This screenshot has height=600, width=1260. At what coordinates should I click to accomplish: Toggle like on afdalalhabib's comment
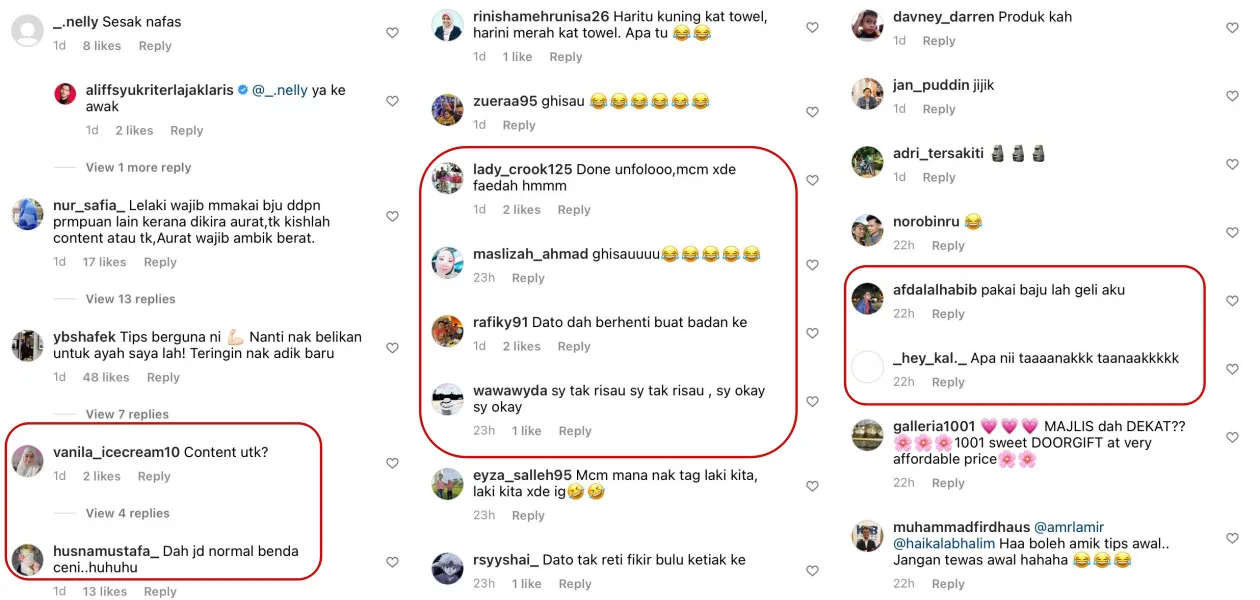pyautogui.click(x=1232, y=301)
